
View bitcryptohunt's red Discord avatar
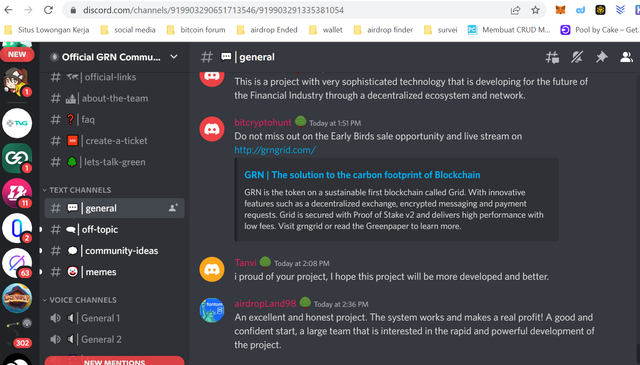[212, 129]
